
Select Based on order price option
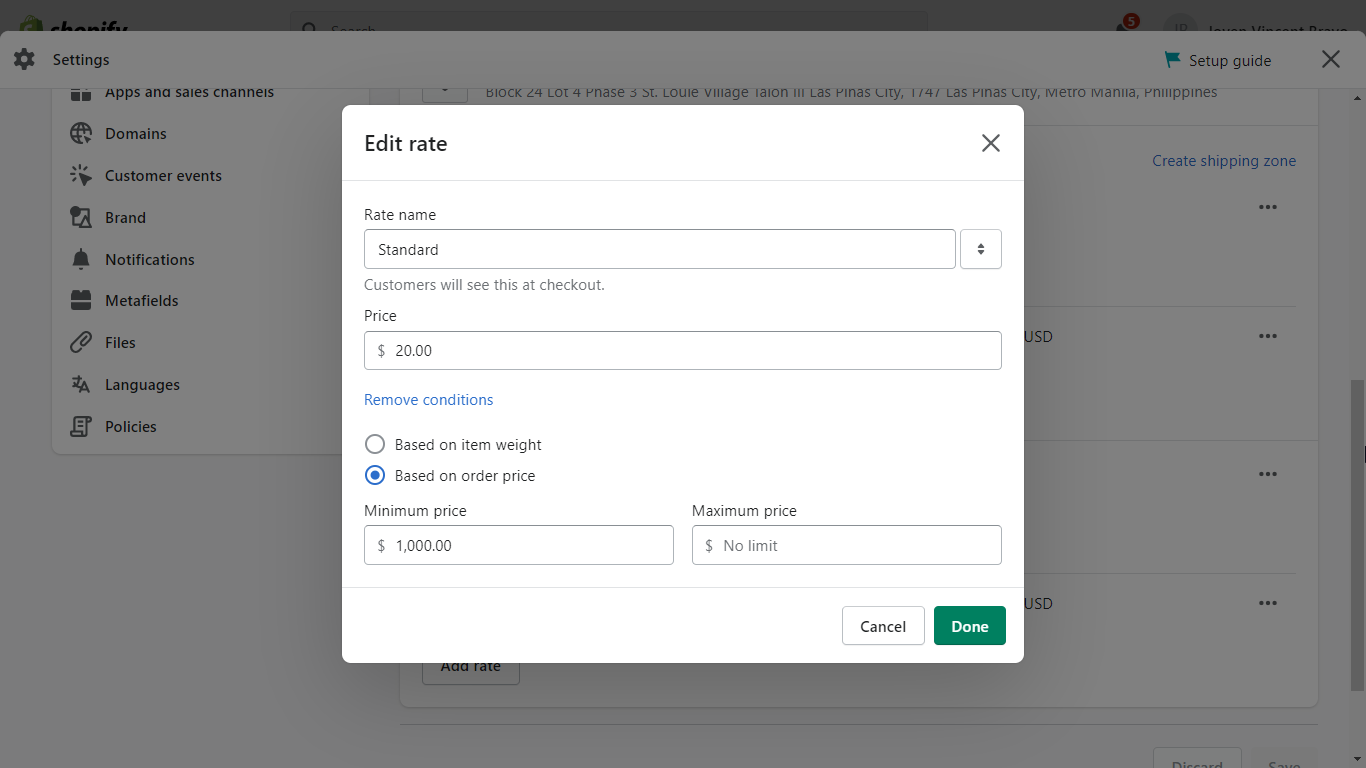pyautogui.click(x=375, y=475)
